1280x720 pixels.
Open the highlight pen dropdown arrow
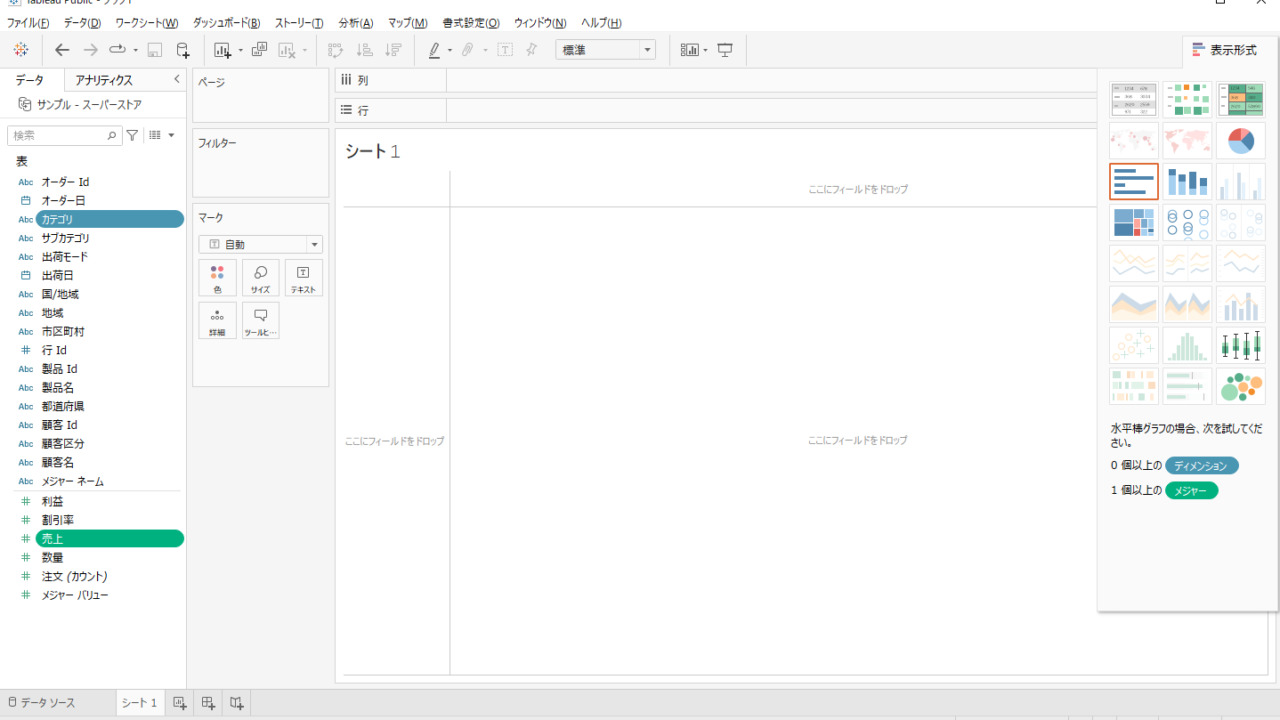450,50
